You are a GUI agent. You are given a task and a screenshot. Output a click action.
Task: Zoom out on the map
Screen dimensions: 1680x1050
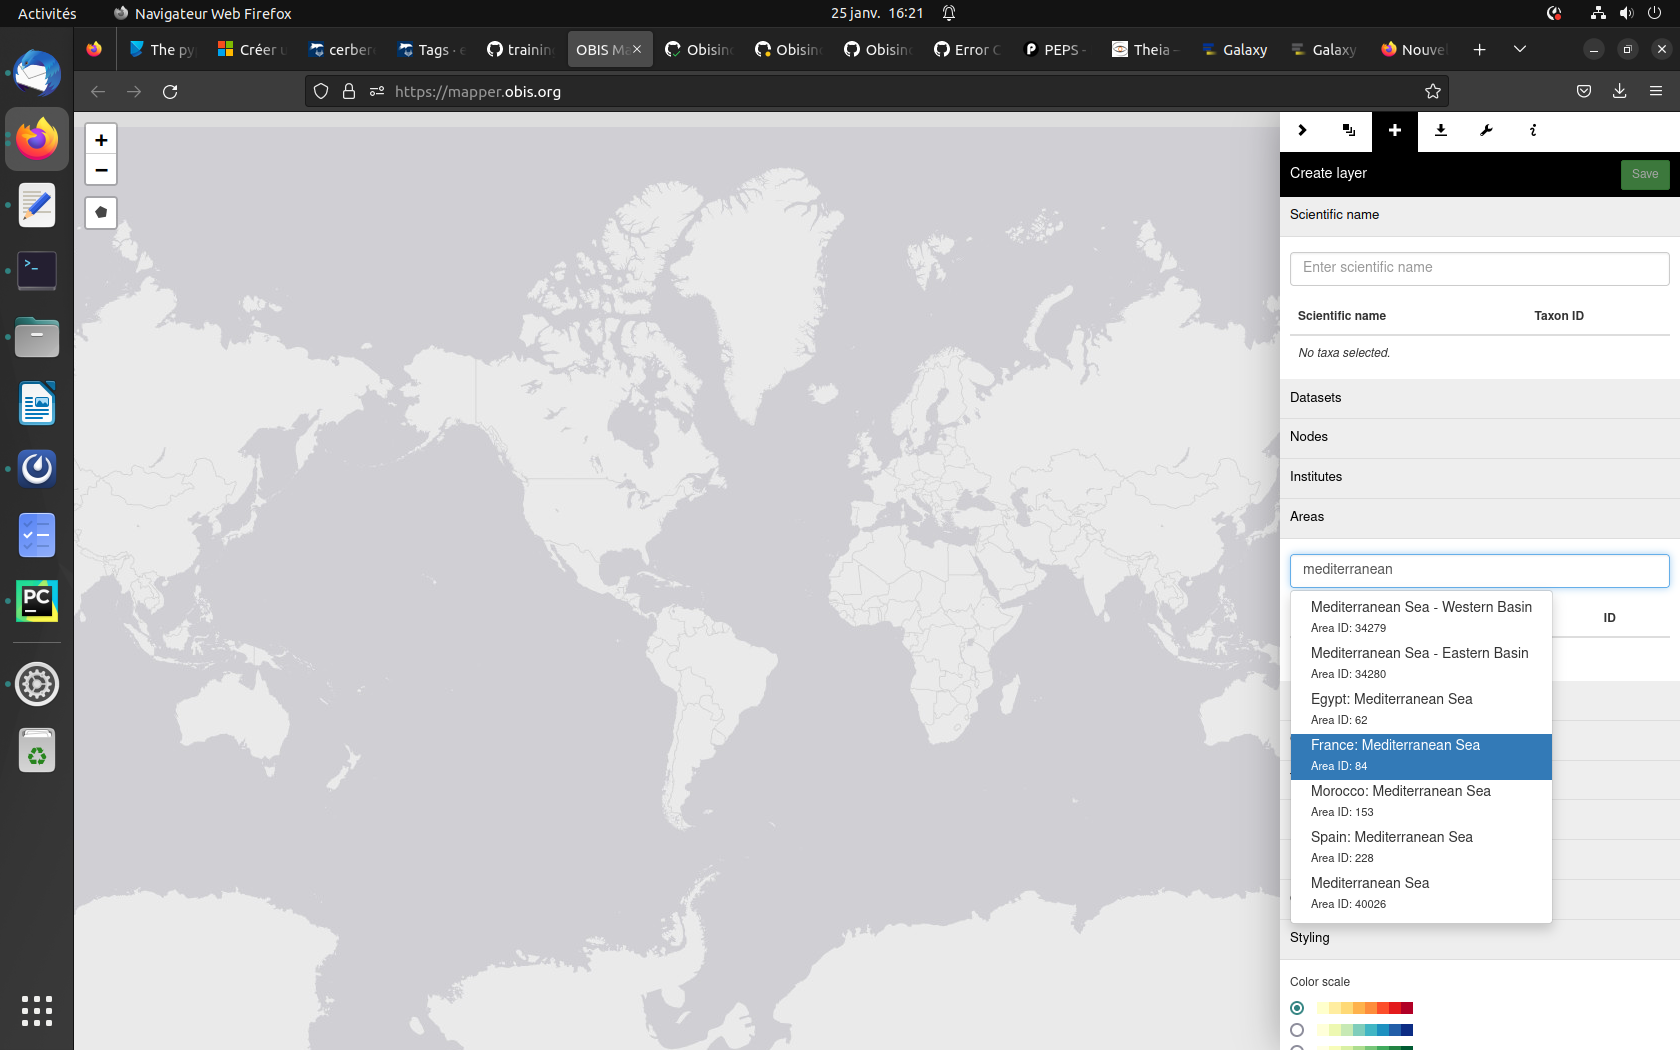pos(101,170)
